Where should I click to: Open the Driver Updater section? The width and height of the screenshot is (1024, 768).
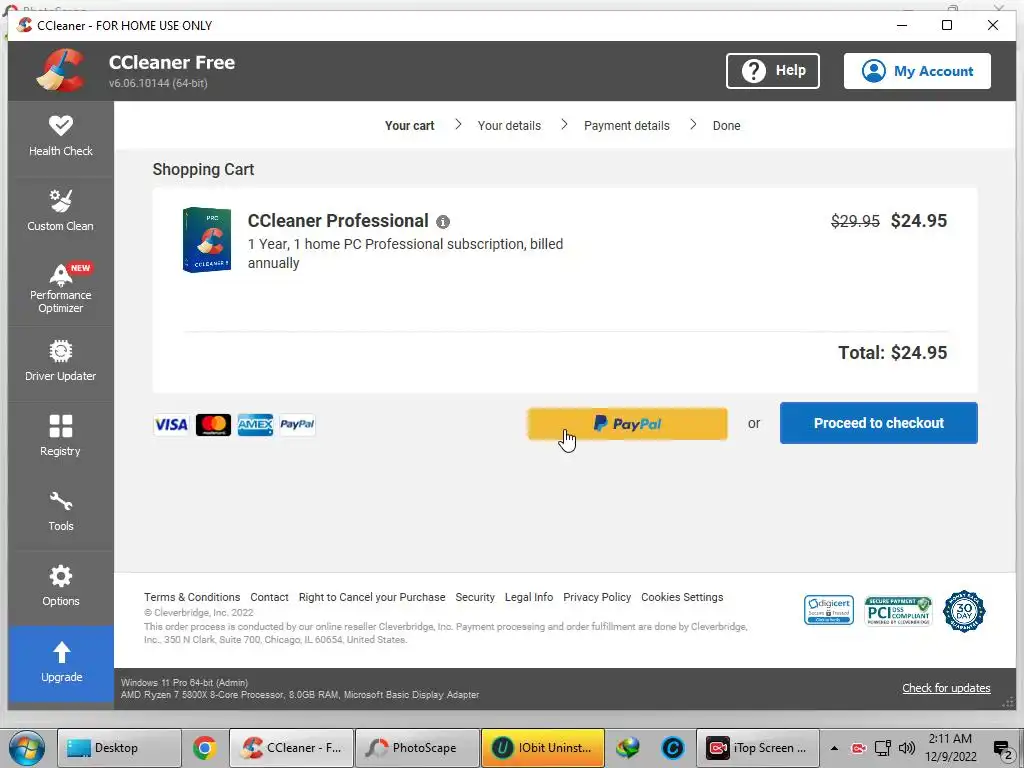[61, 361]
